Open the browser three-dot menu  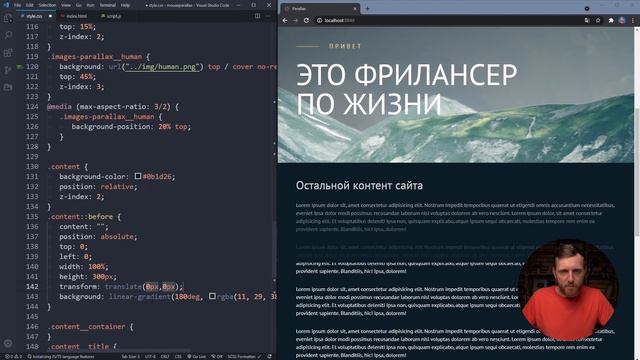633,20
